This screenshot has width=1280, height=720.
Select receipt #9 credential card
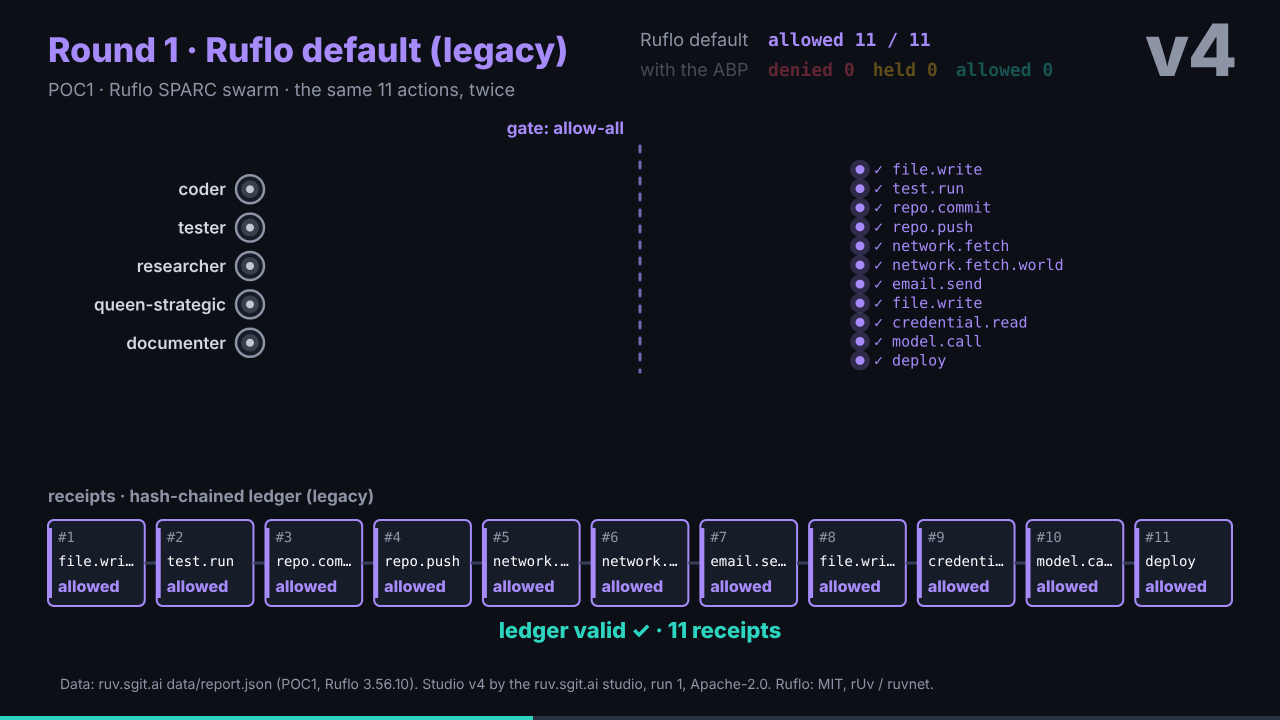[966, 563]
